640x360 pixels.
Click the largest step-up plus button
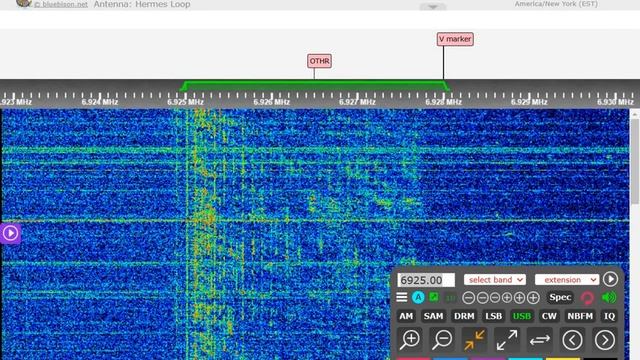[533, 298]
